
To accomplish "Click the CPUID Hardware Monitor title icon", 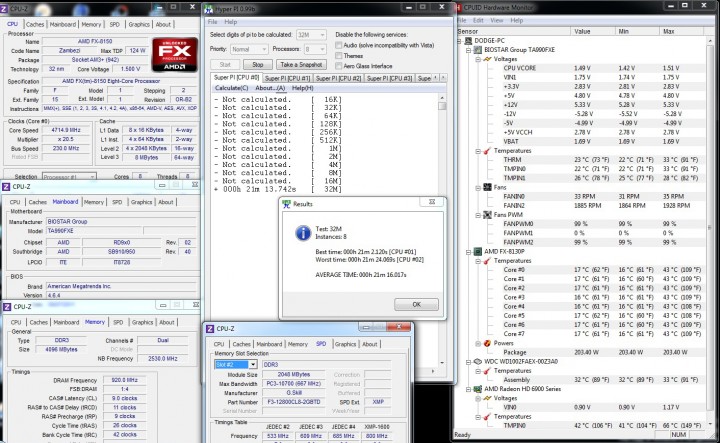I will [x=458, y=7].
